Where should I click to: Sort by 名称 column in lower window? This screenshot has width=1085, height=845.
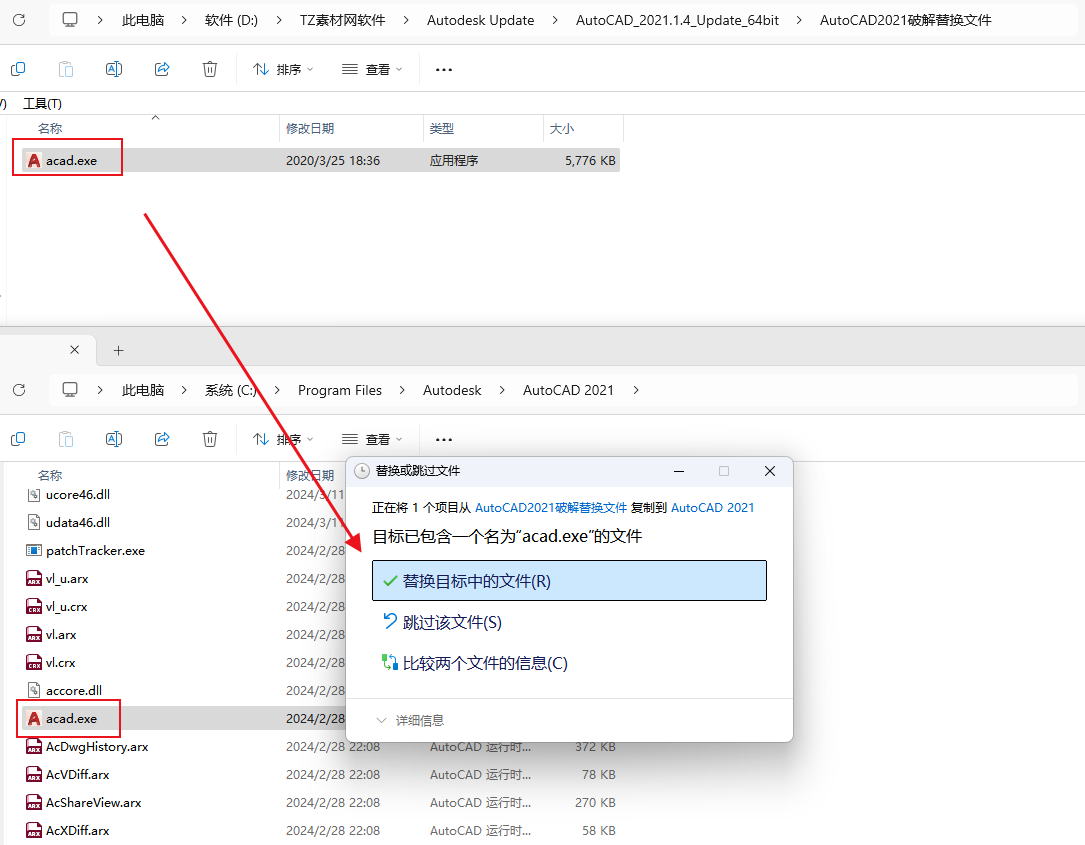pos(50,475)
